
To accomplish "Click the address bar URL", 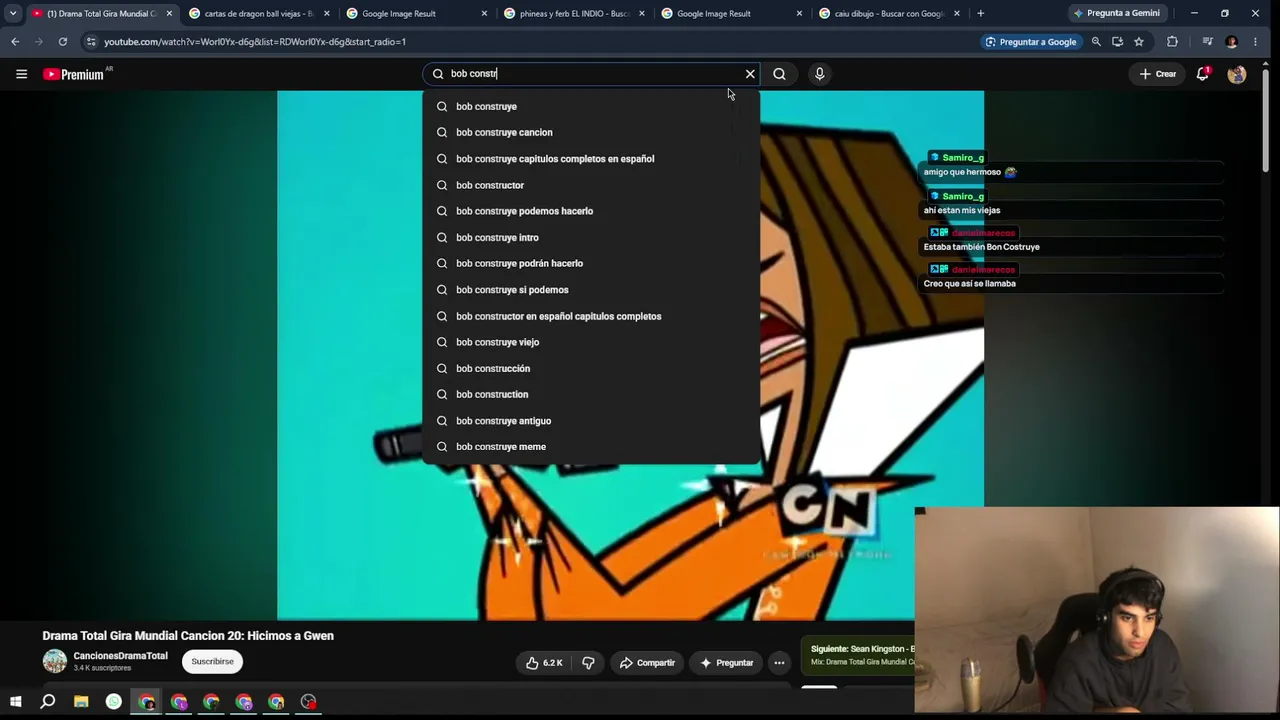I will point(255,42).
